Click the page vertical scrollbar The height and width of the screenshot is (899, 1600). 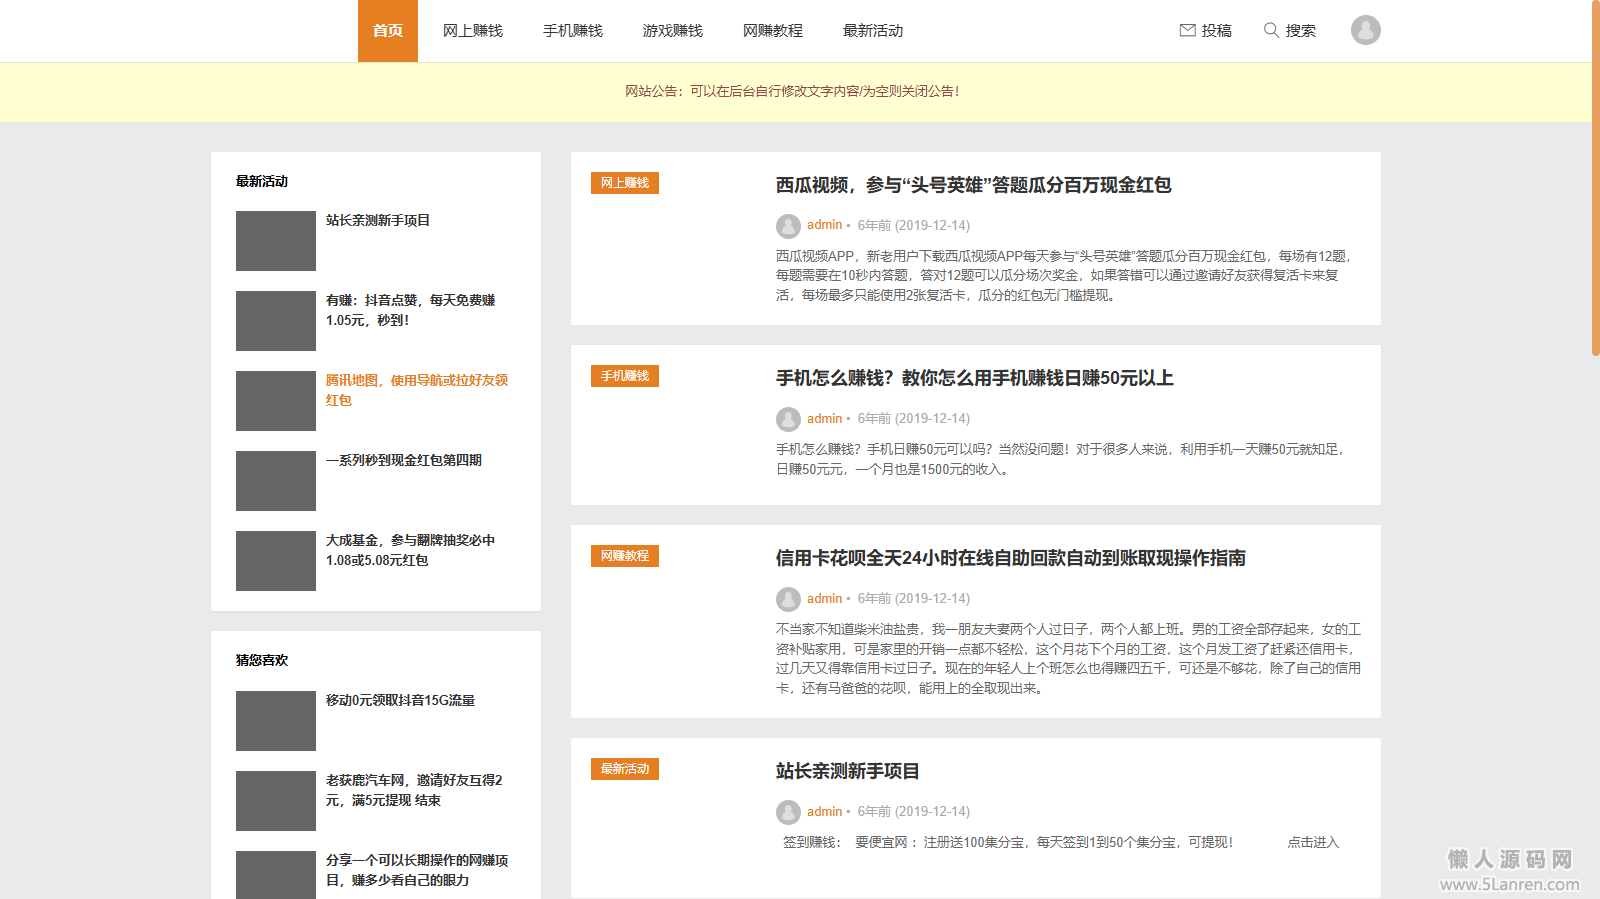(1595, 180)
